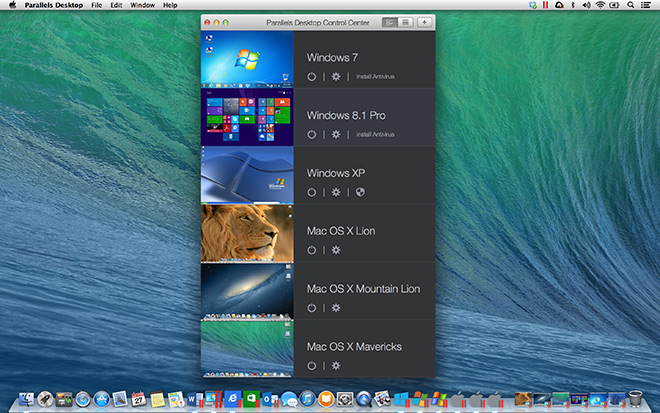The width and height of the screenshot is (660, 413).
Task: Switch Control Center to compact list view
Action: tap(405, 22)
